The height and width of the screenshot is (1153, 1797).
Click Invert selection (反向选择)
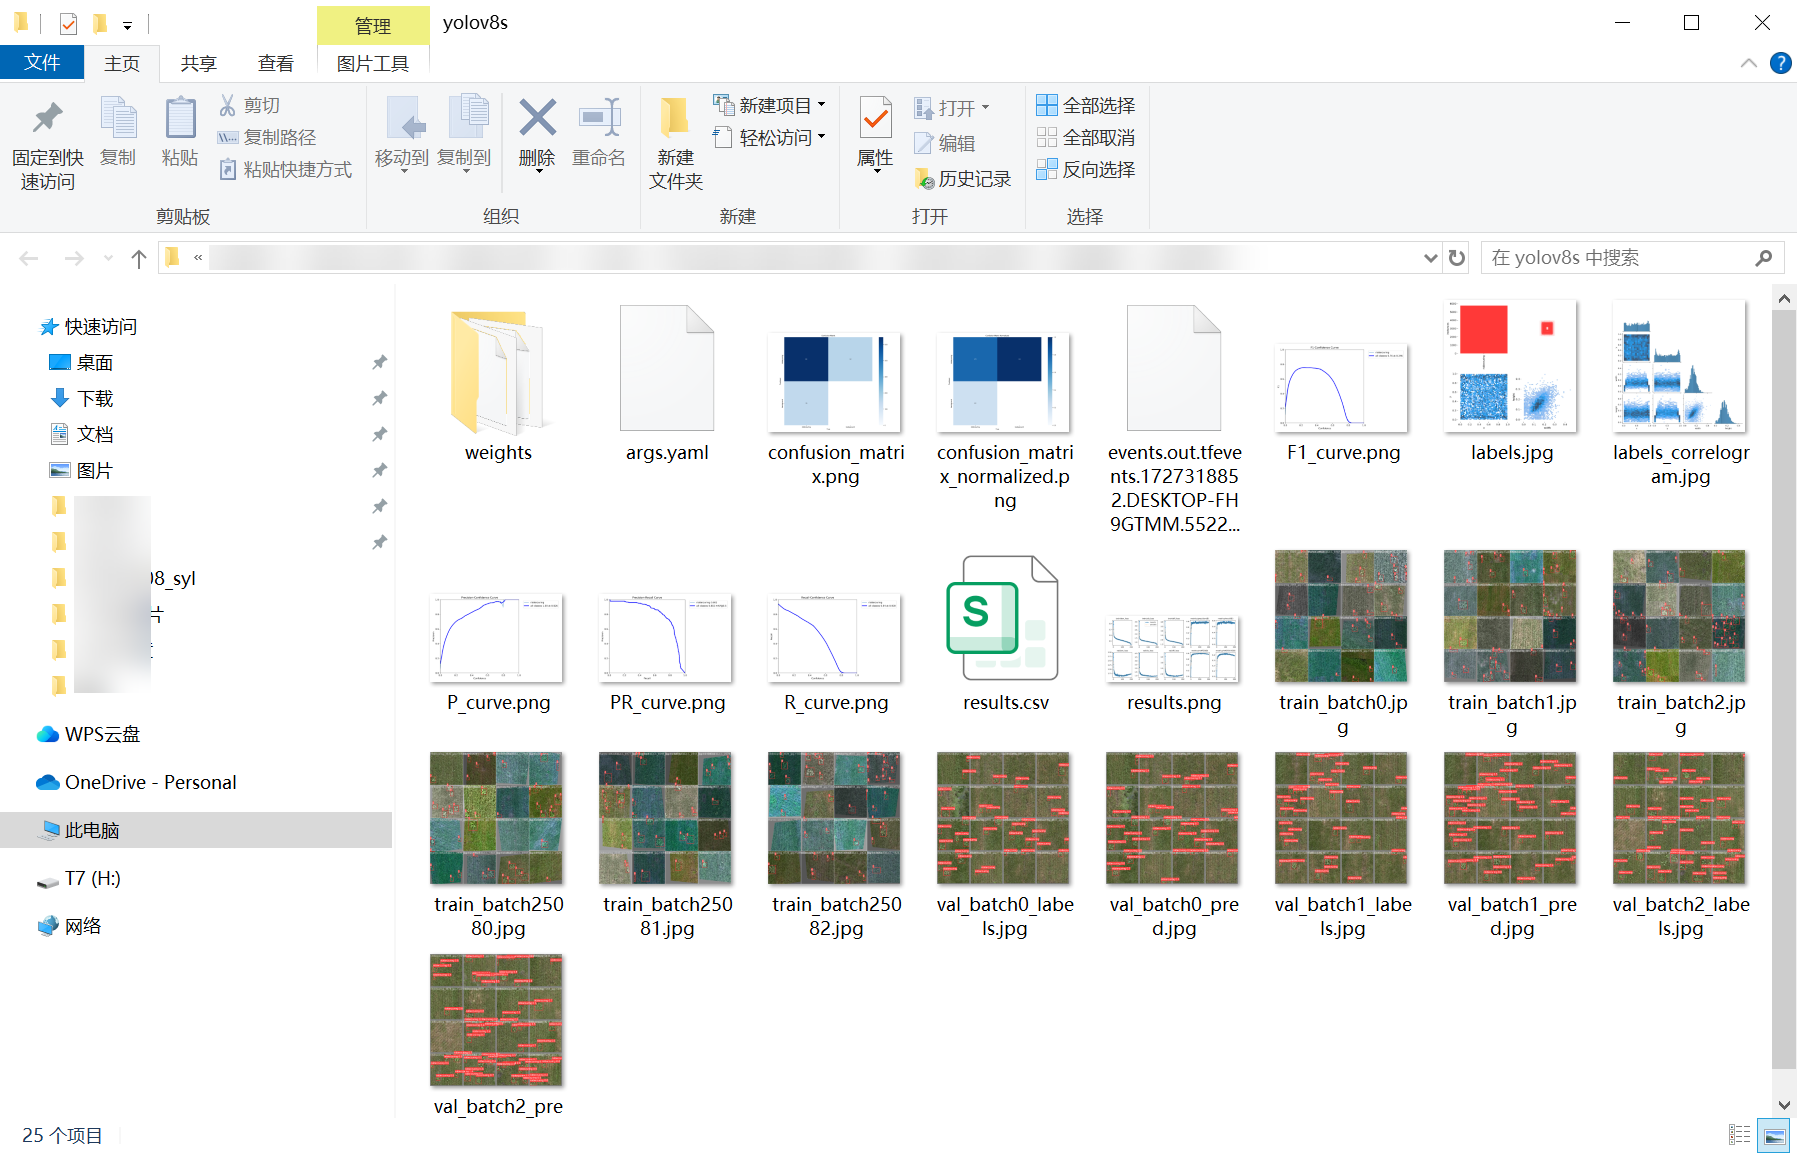[1086, 169]
